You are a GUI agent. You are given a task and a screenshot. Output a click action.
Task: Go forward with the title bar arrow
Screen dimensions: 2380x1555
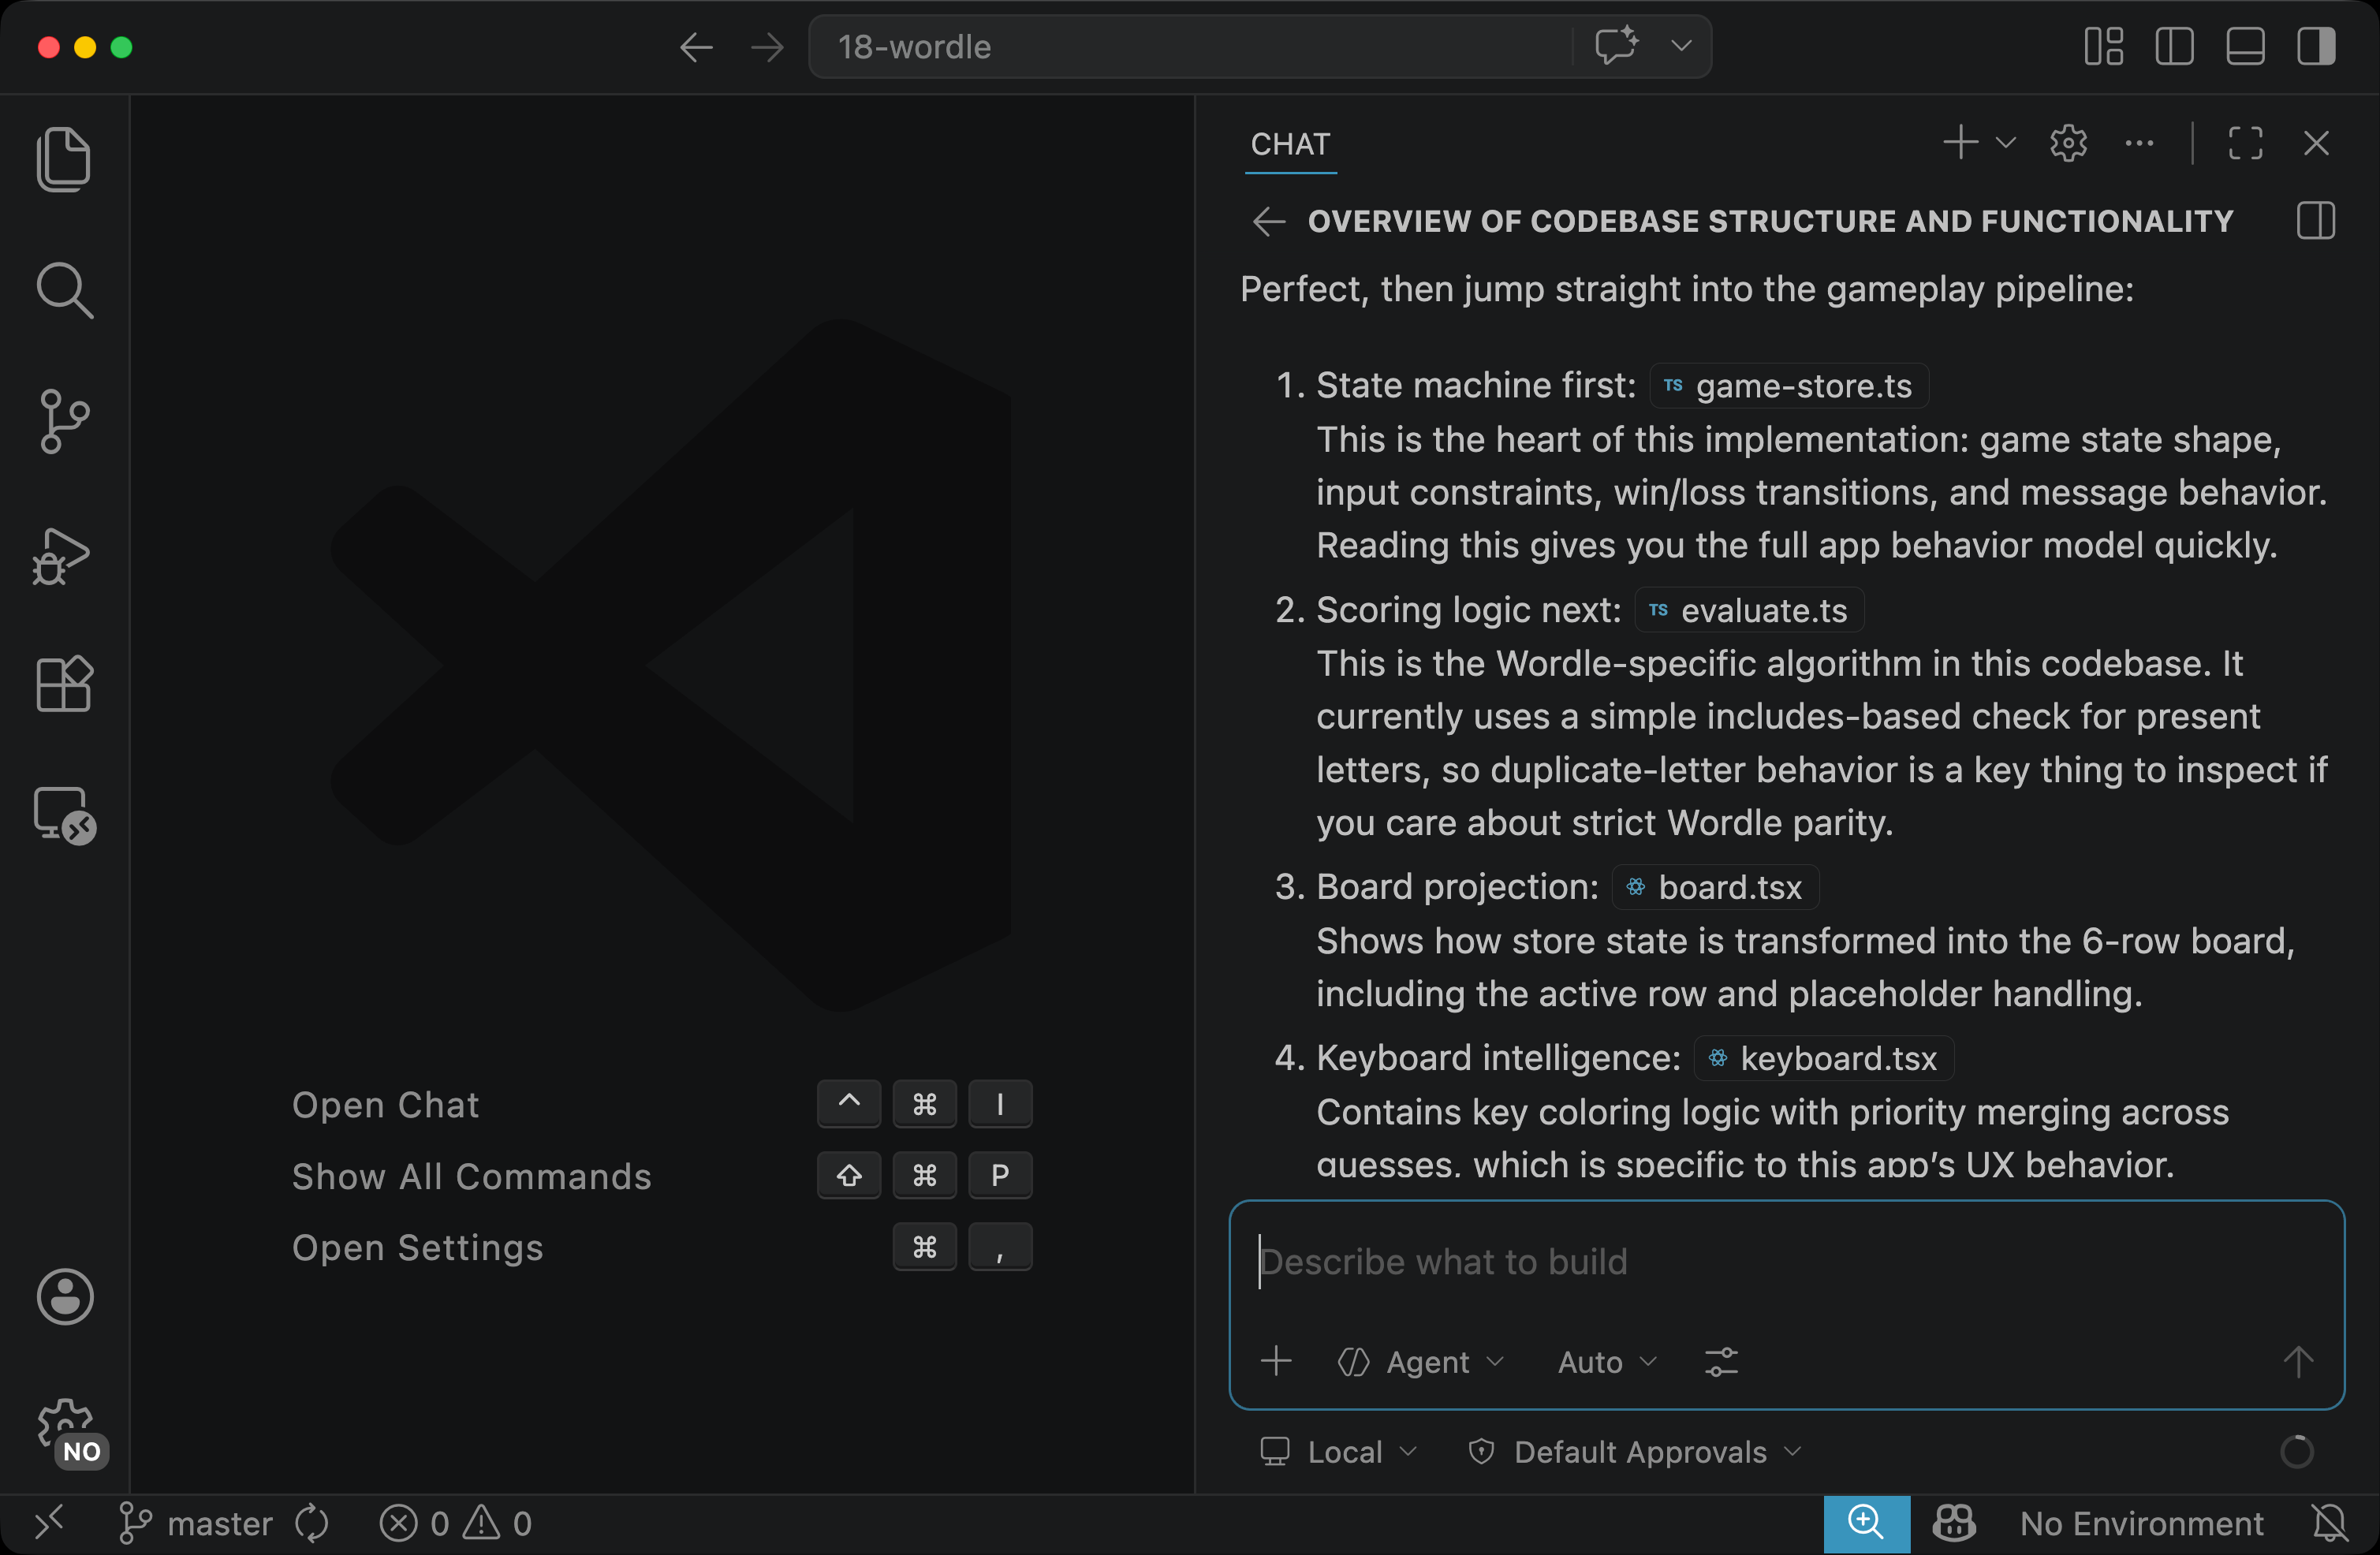coord(767,47)
